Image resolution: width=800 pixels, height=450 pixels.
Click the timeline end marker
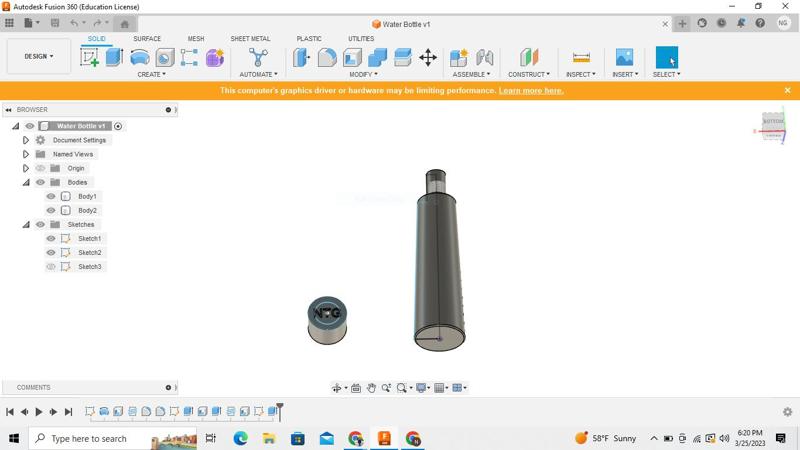pyautogui.click(x=280, y=411)
